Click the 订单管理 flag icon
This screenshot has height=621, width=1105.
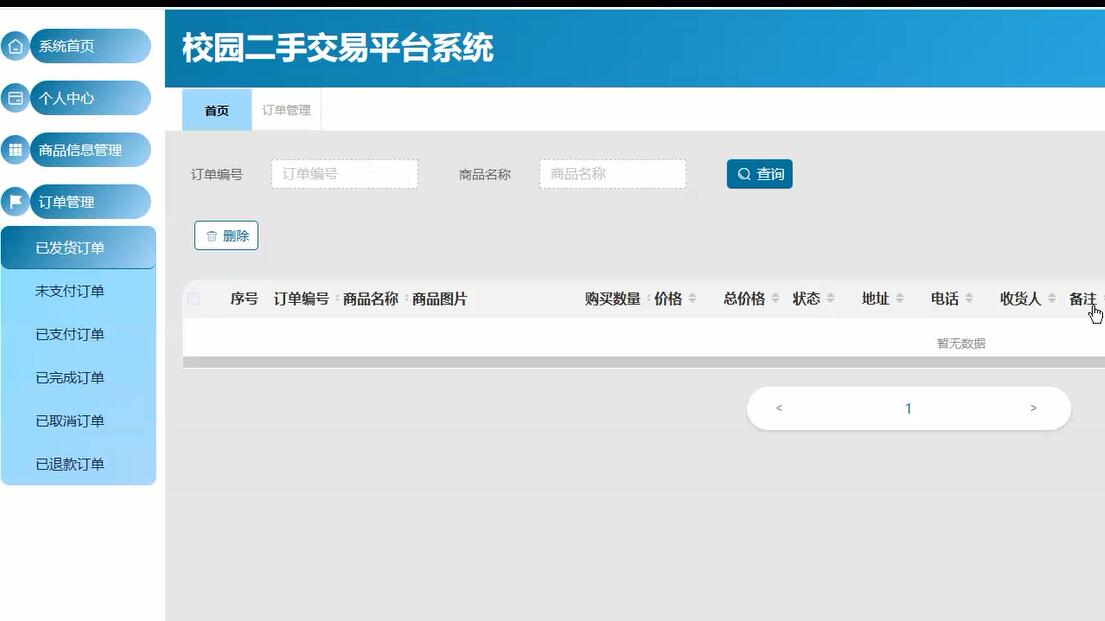(x=14, y=201)
